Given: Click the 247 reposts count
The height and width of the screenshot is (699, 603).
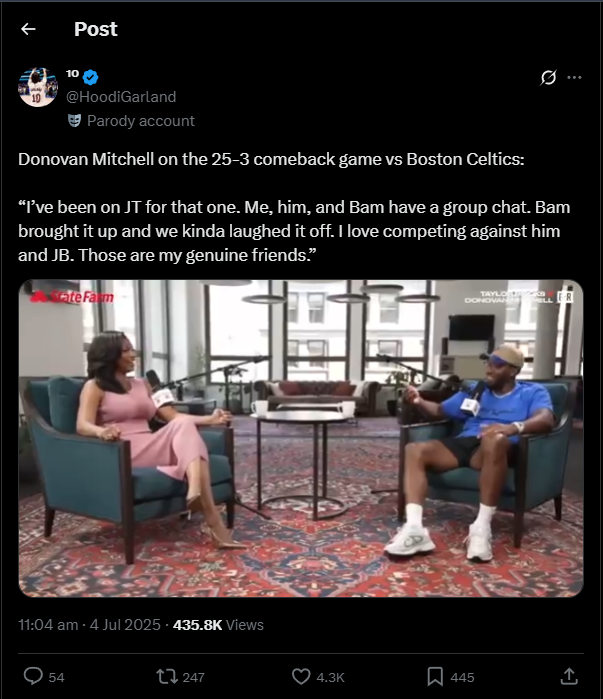Looking at the screenshot, I should coord(193,678).
